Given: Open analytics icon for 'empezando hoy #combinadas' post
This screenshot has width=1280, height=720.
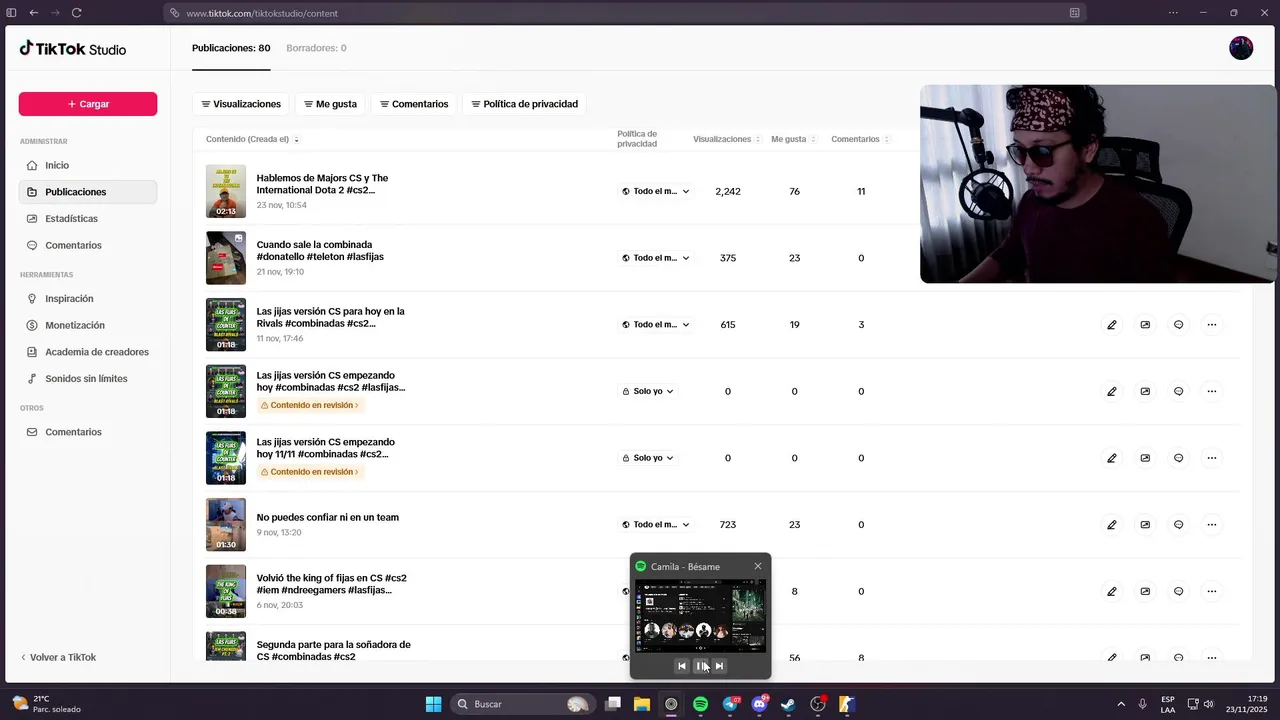Looking at the screenshot, I should (x=1145, y=391).
